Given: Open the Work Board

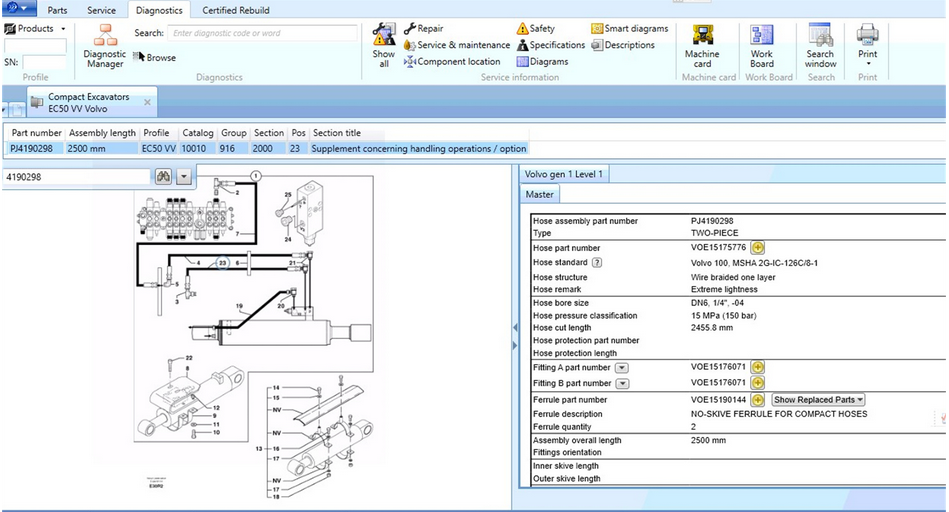Looking at the screenshot, I should [x=761, y=46].
